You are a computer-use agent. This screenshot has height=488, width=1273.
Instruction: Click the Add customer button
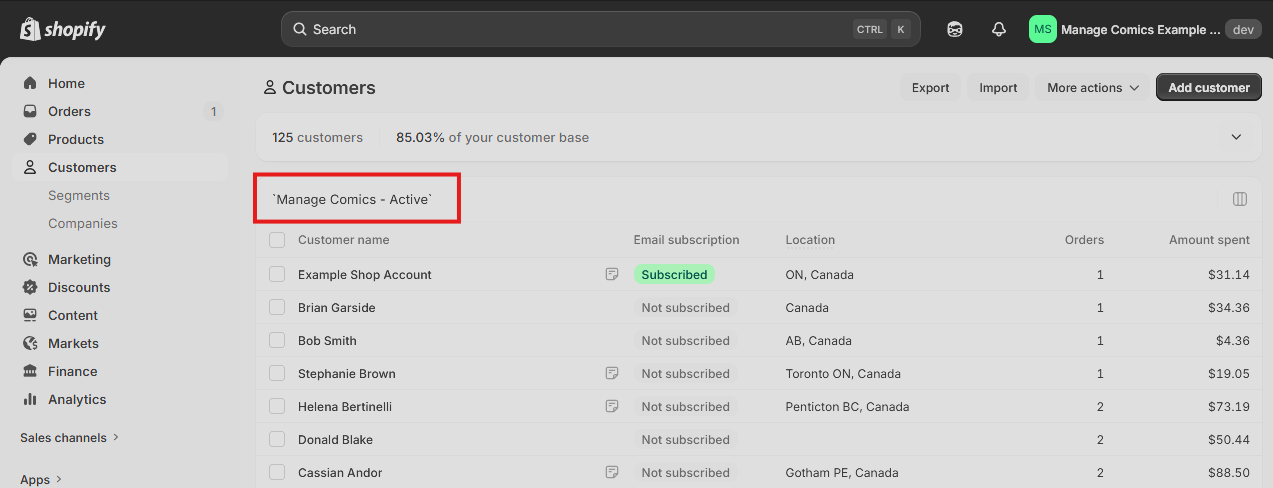(x=1209, y=88)
